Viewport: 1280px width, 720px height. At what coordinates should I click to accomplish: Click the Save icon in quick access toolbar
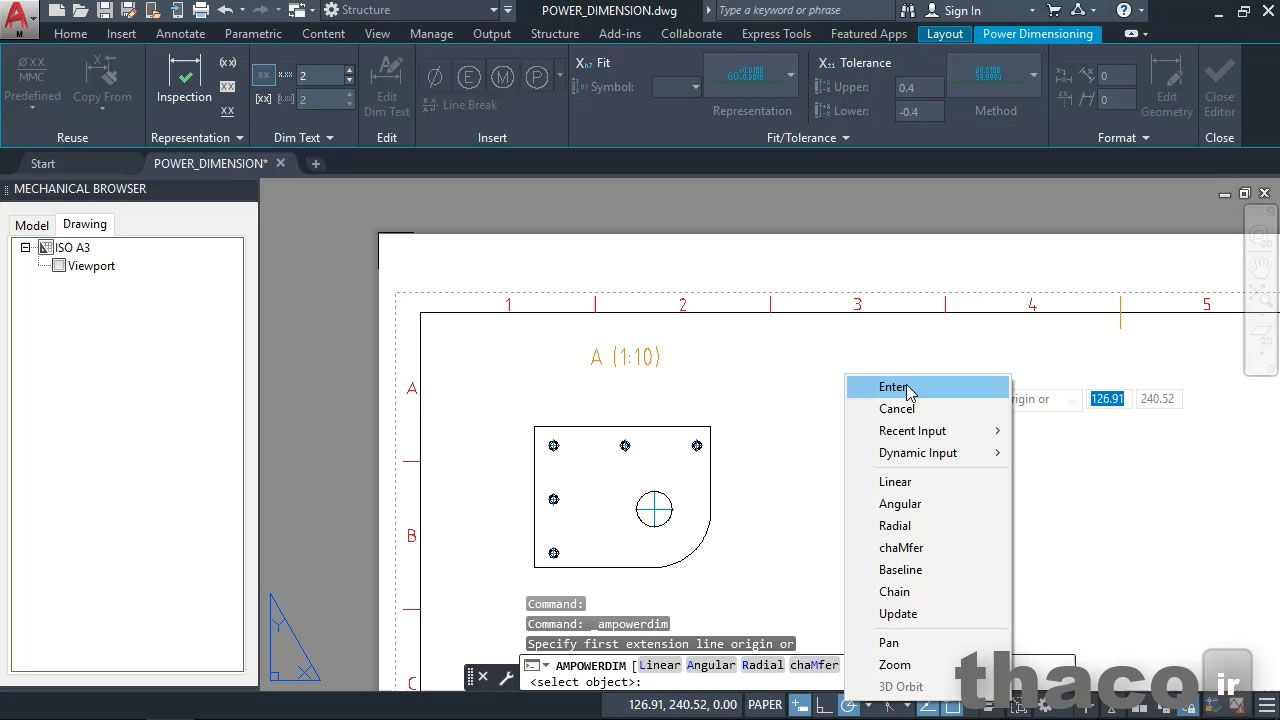[105, 11]
